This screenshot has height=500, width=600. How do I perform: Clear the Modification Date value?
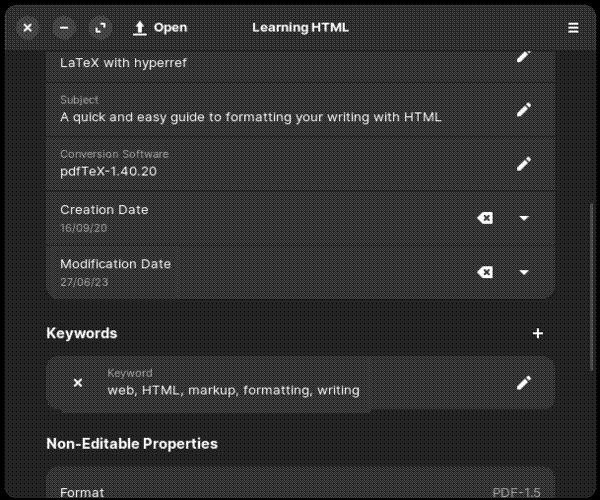point(485,272)
